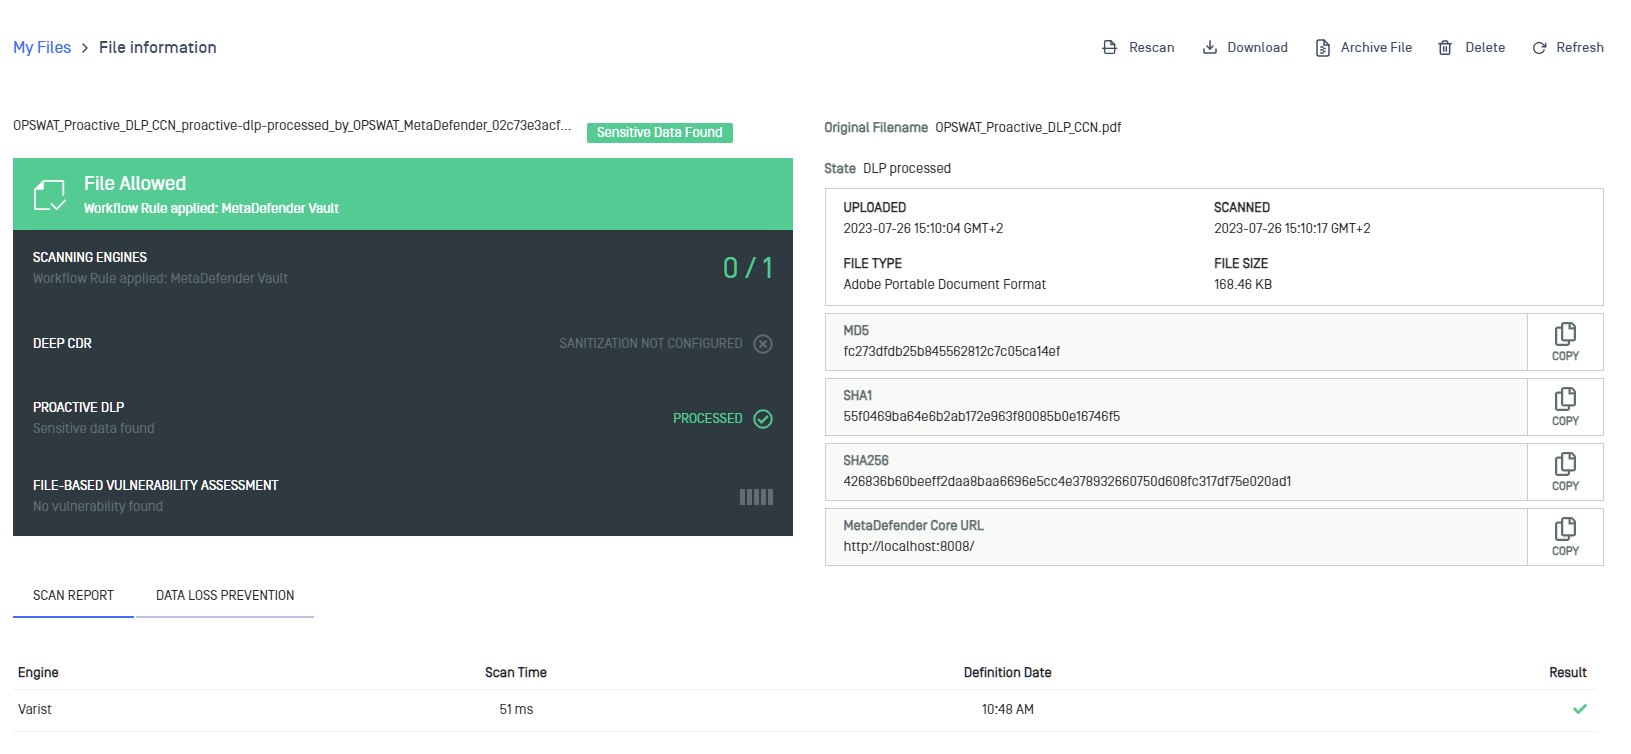Click the SANITIZATION NOT CONFIGURED text
This screenshot has height=754, width=1631.
[651, 343]
